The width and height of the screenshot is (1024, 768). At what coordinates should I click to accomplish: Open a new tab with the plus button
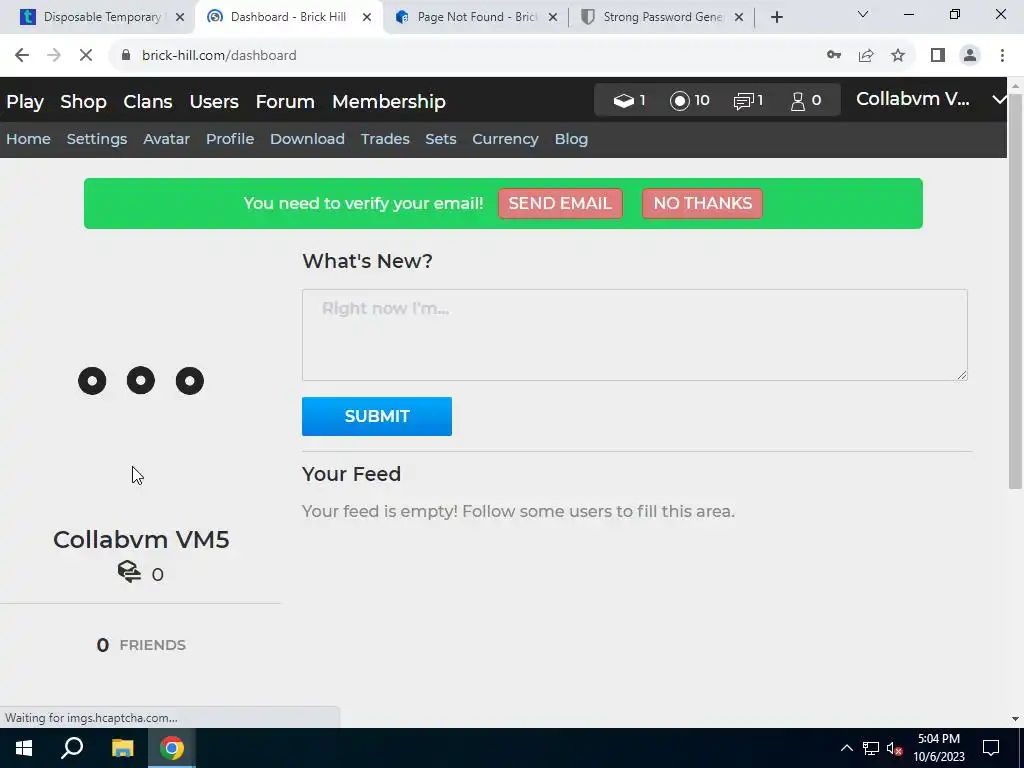point(776,17)
